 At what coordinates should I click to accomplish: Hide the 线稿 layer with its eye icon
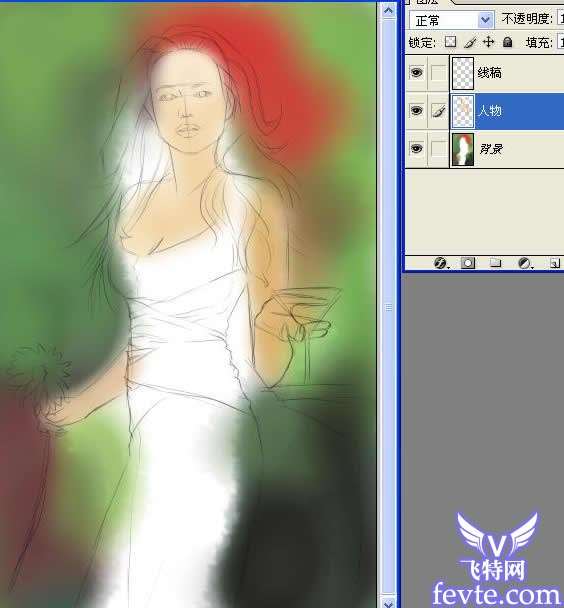416,73
